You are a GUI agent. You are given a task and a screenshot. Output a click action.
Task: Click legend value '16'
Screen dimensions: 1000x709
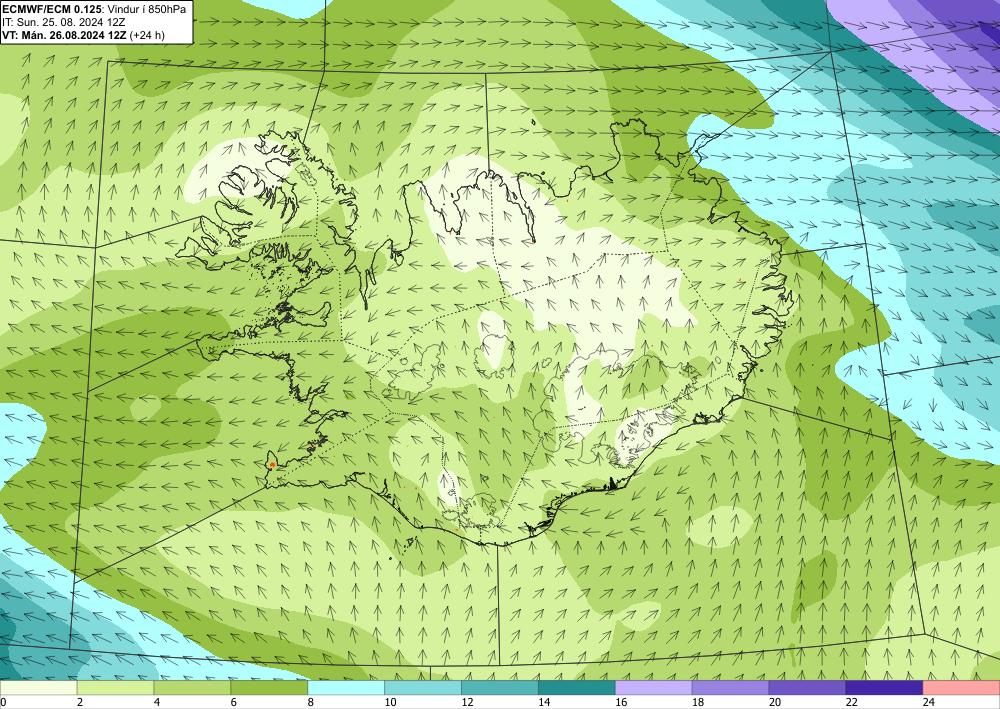(621, 703)
